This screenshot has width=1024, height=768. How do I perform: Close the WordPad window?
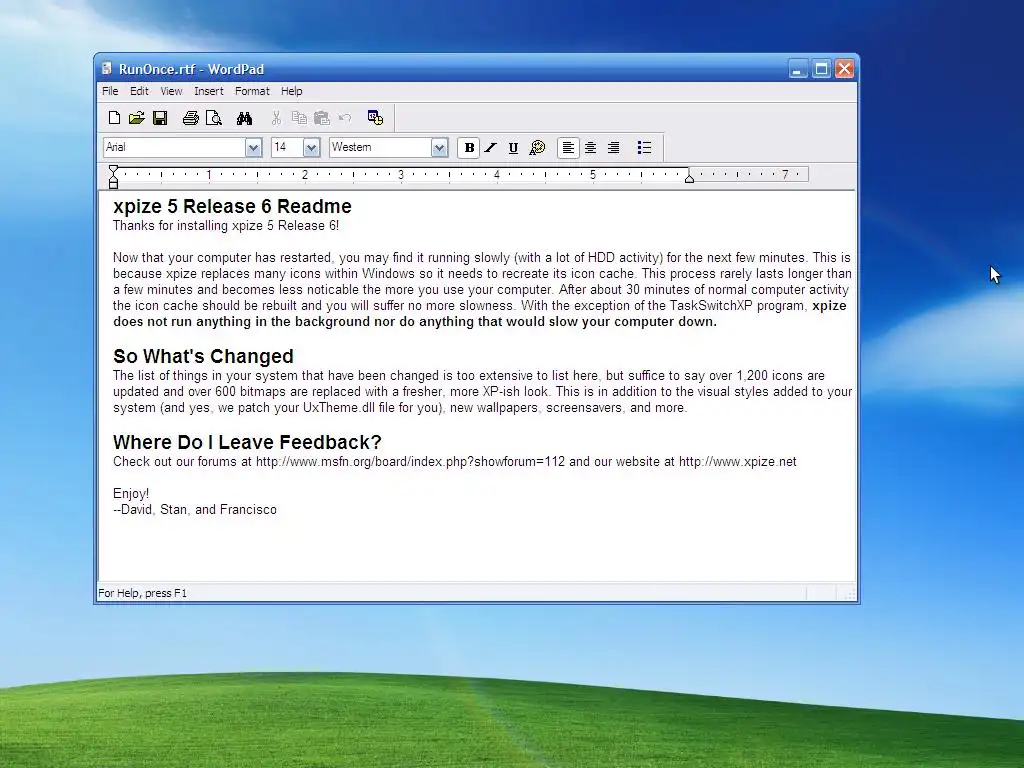pos(845,69)
